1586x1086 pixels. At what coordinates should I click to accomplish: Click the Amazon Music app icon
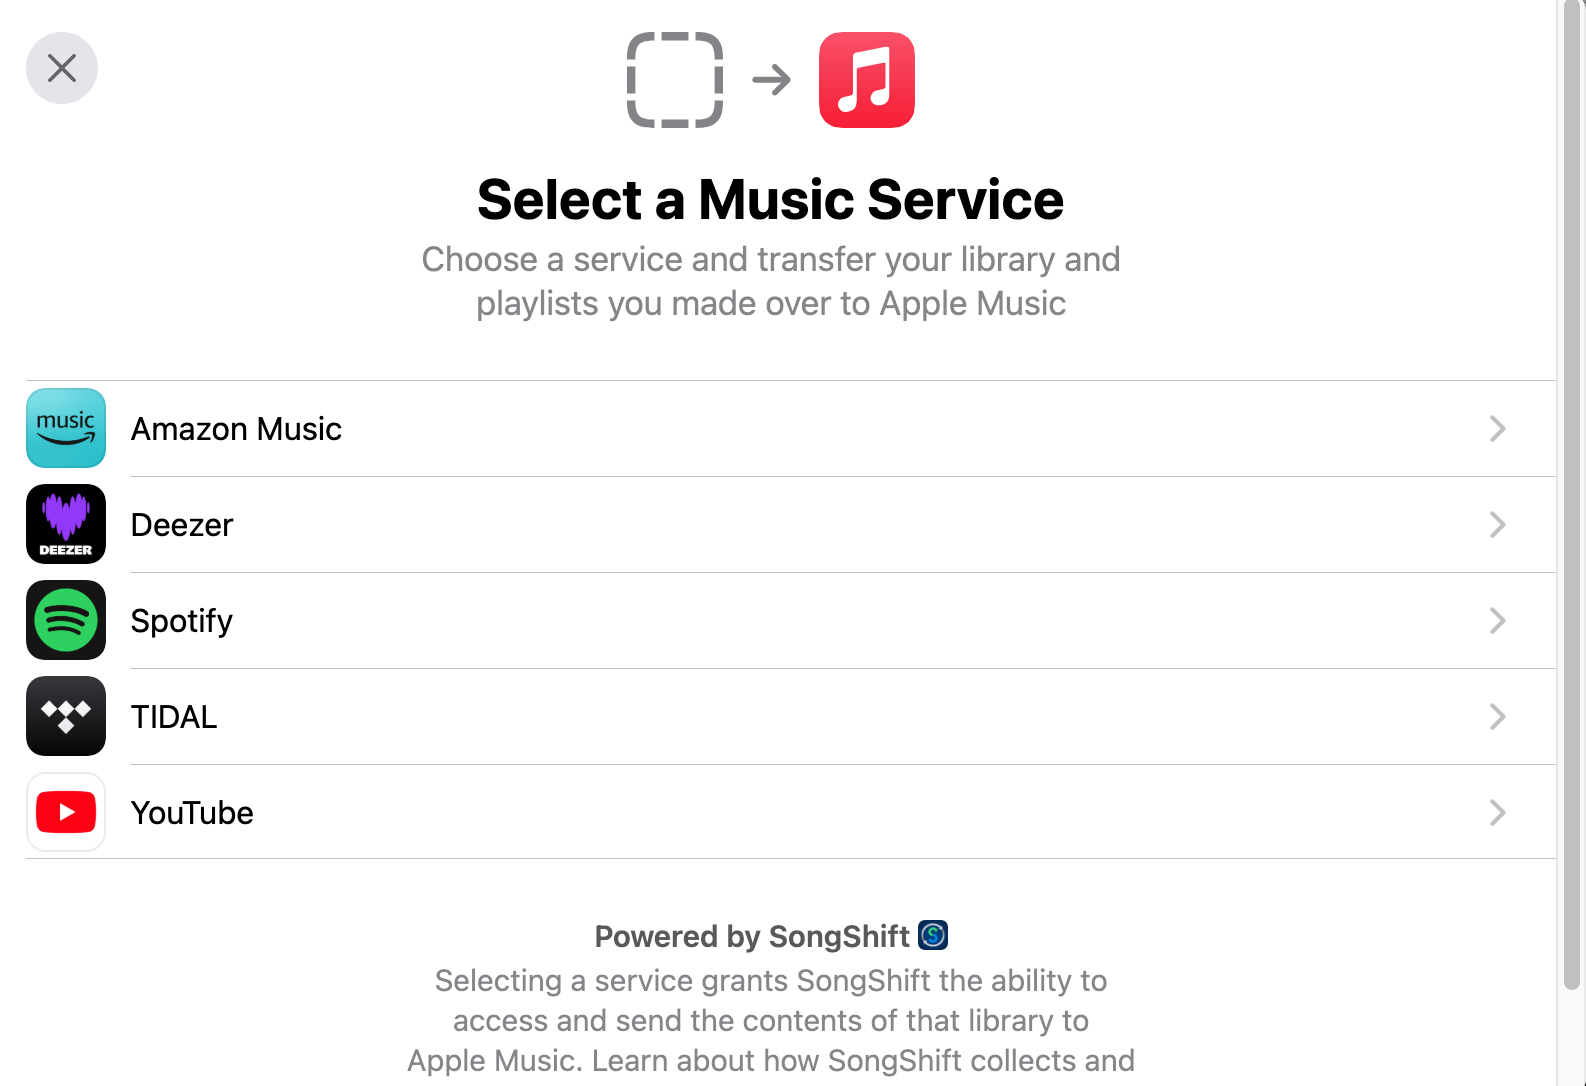click(66, 428)
